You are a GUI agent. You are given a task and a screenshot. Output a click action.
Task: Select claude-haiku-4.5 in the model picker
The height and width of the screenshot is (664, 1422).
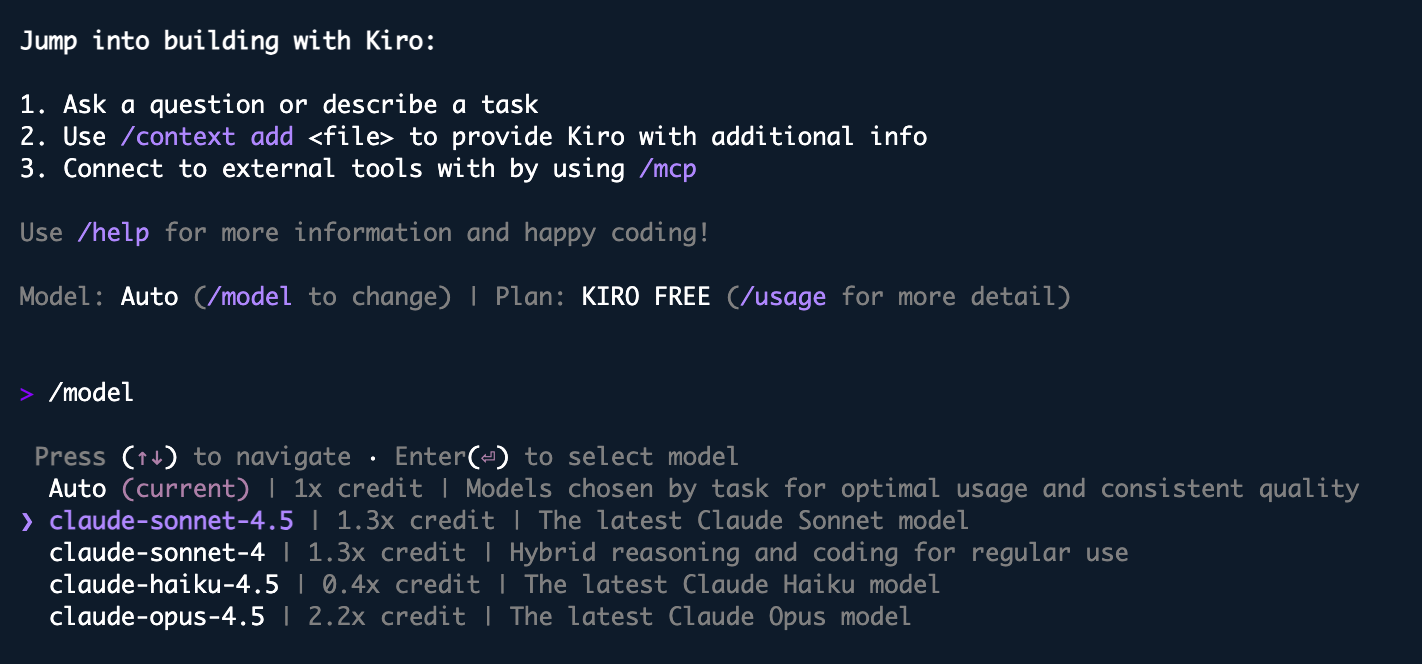pyautogui.click(x=164, y=585)
